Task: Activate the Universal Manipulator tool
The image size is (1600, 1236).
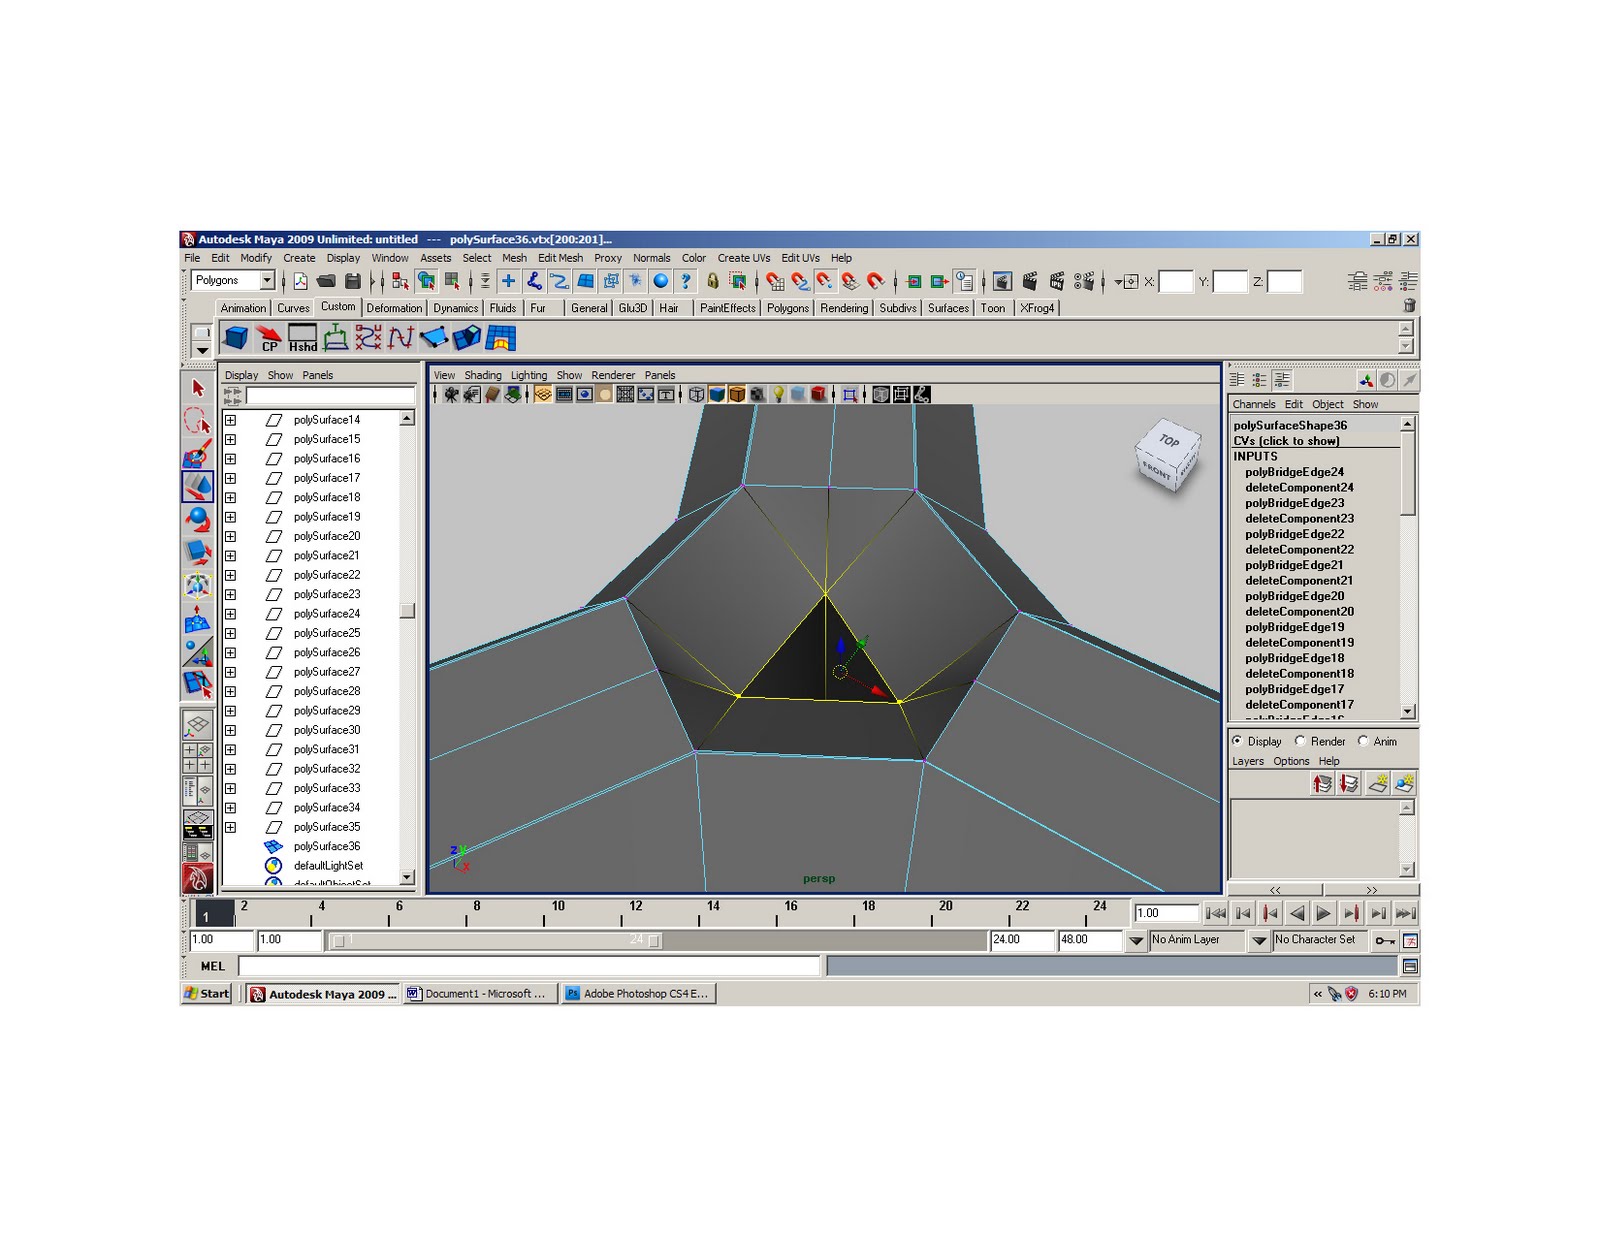Action: pyautogui.click(x=197, y=586)
